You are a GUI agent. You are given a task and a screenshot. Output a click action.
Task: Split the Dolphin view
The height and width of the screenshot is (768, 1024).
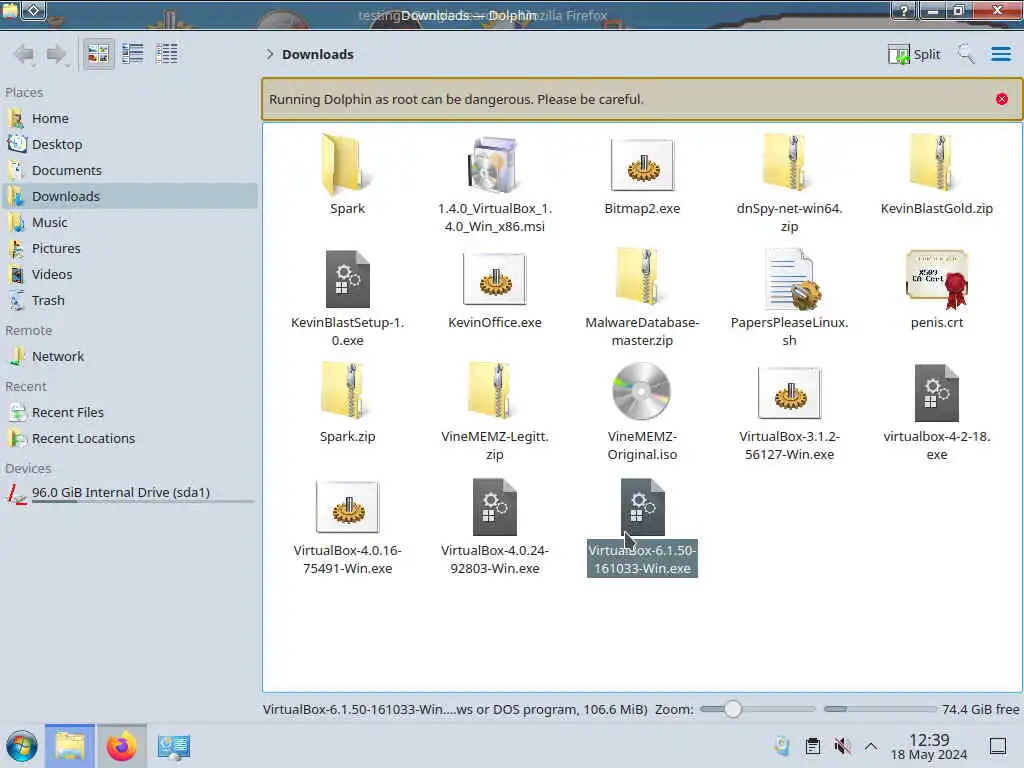tap(914, 54)
